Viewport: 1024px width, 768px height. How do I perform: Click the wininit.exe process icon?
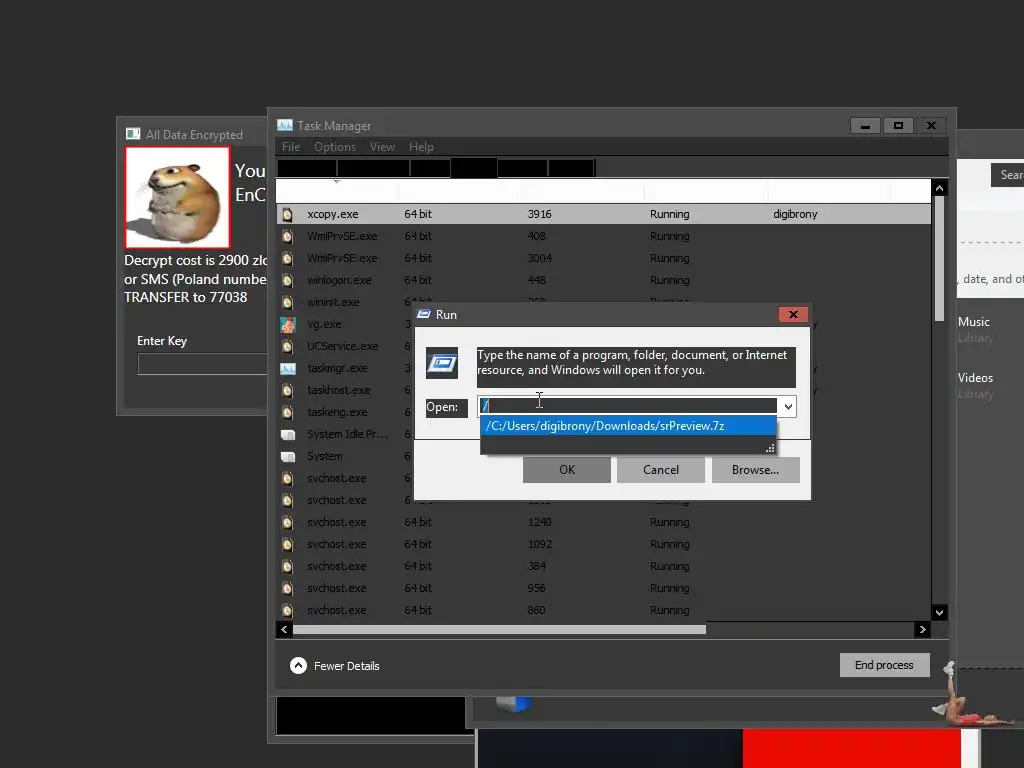(x=287, y=302)
